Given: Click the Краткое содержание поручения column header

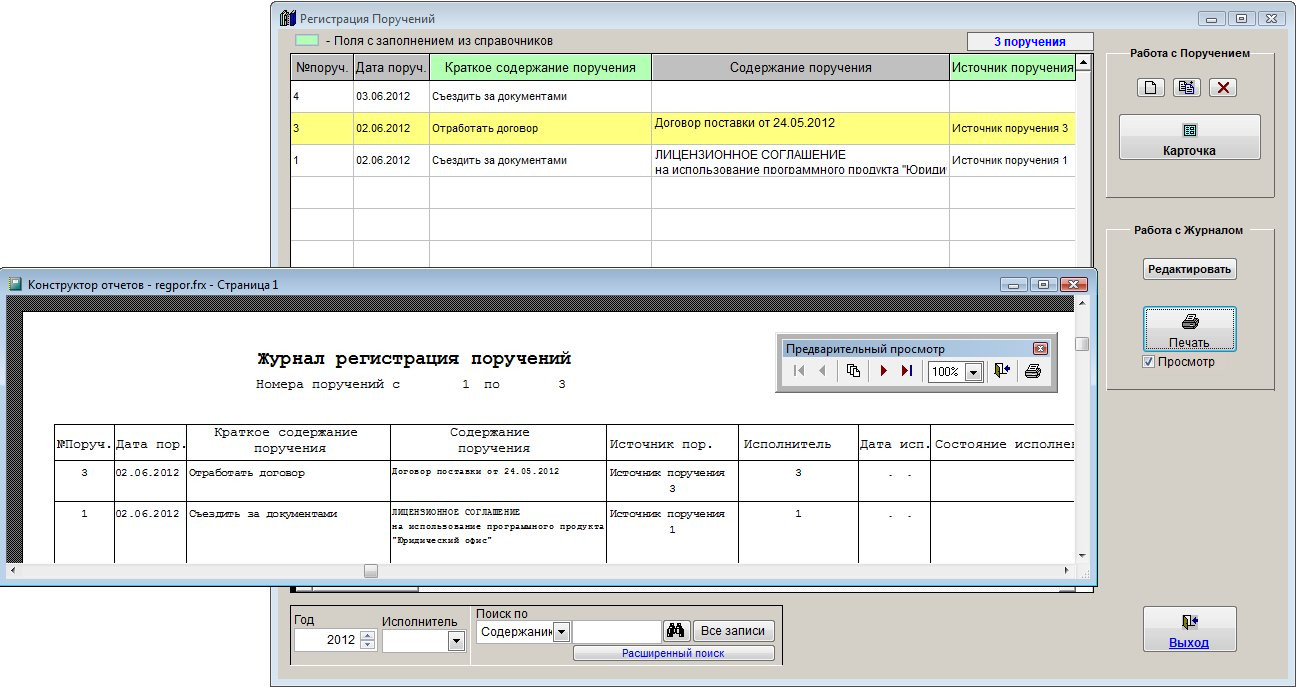Looking at the screenshot, I should pos(540,68).
